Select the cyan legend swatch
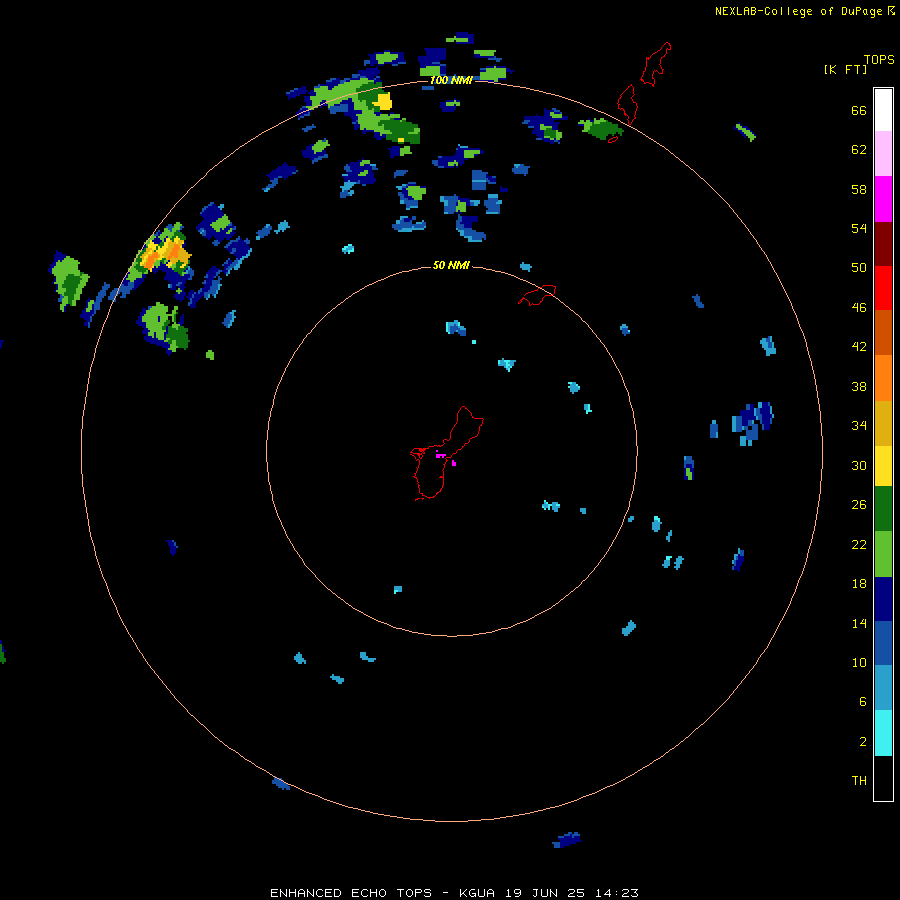The height and width of the screenshot is (900, 900). [883, 733]
